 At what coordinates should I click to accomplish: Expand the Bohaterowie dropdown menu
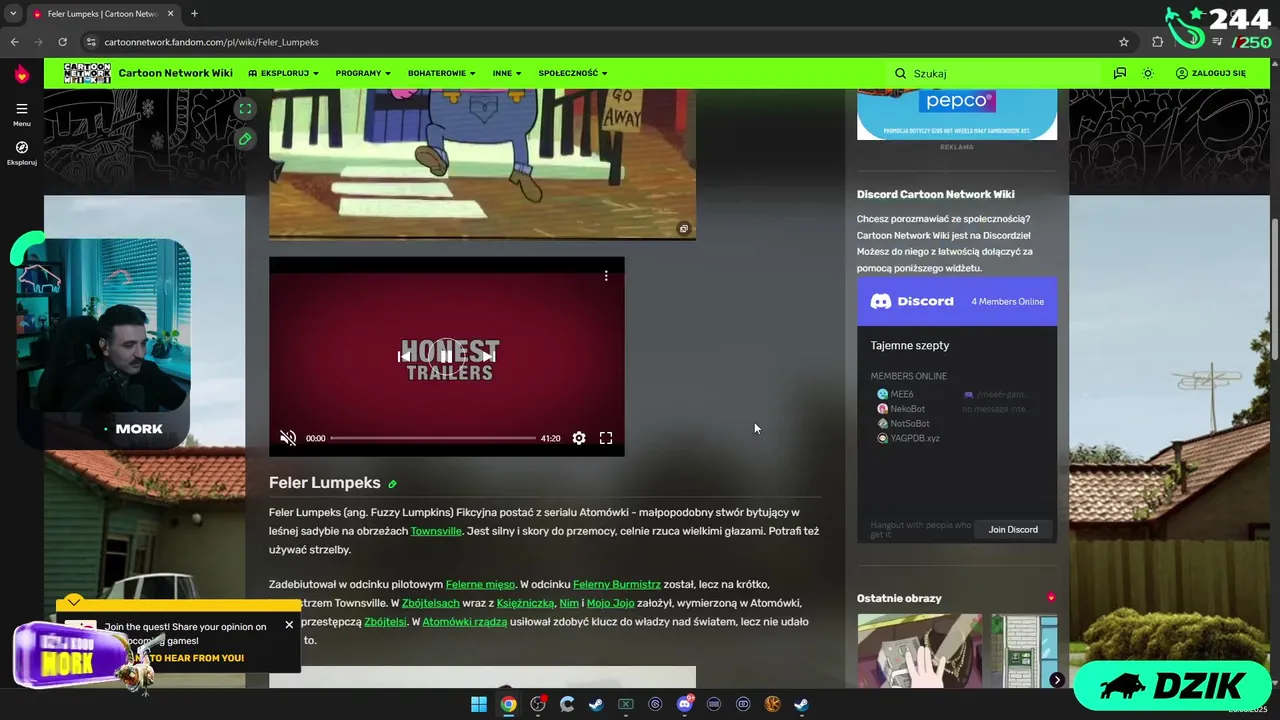point(442,73)
